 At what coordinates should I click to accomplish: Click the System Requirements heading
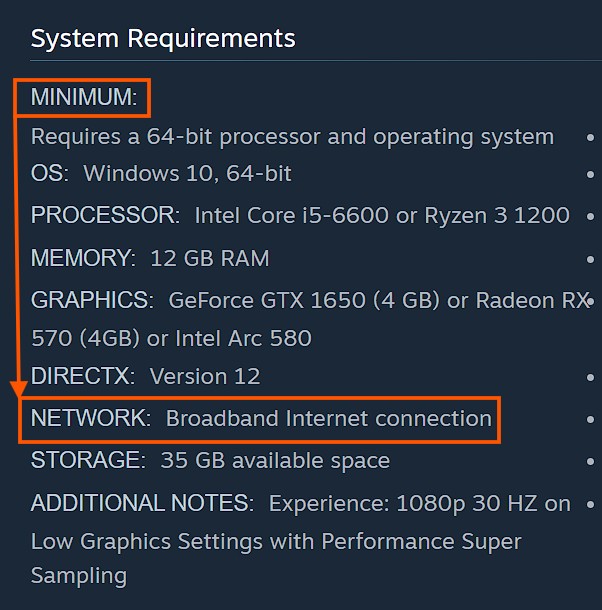[x=163, y=39]
